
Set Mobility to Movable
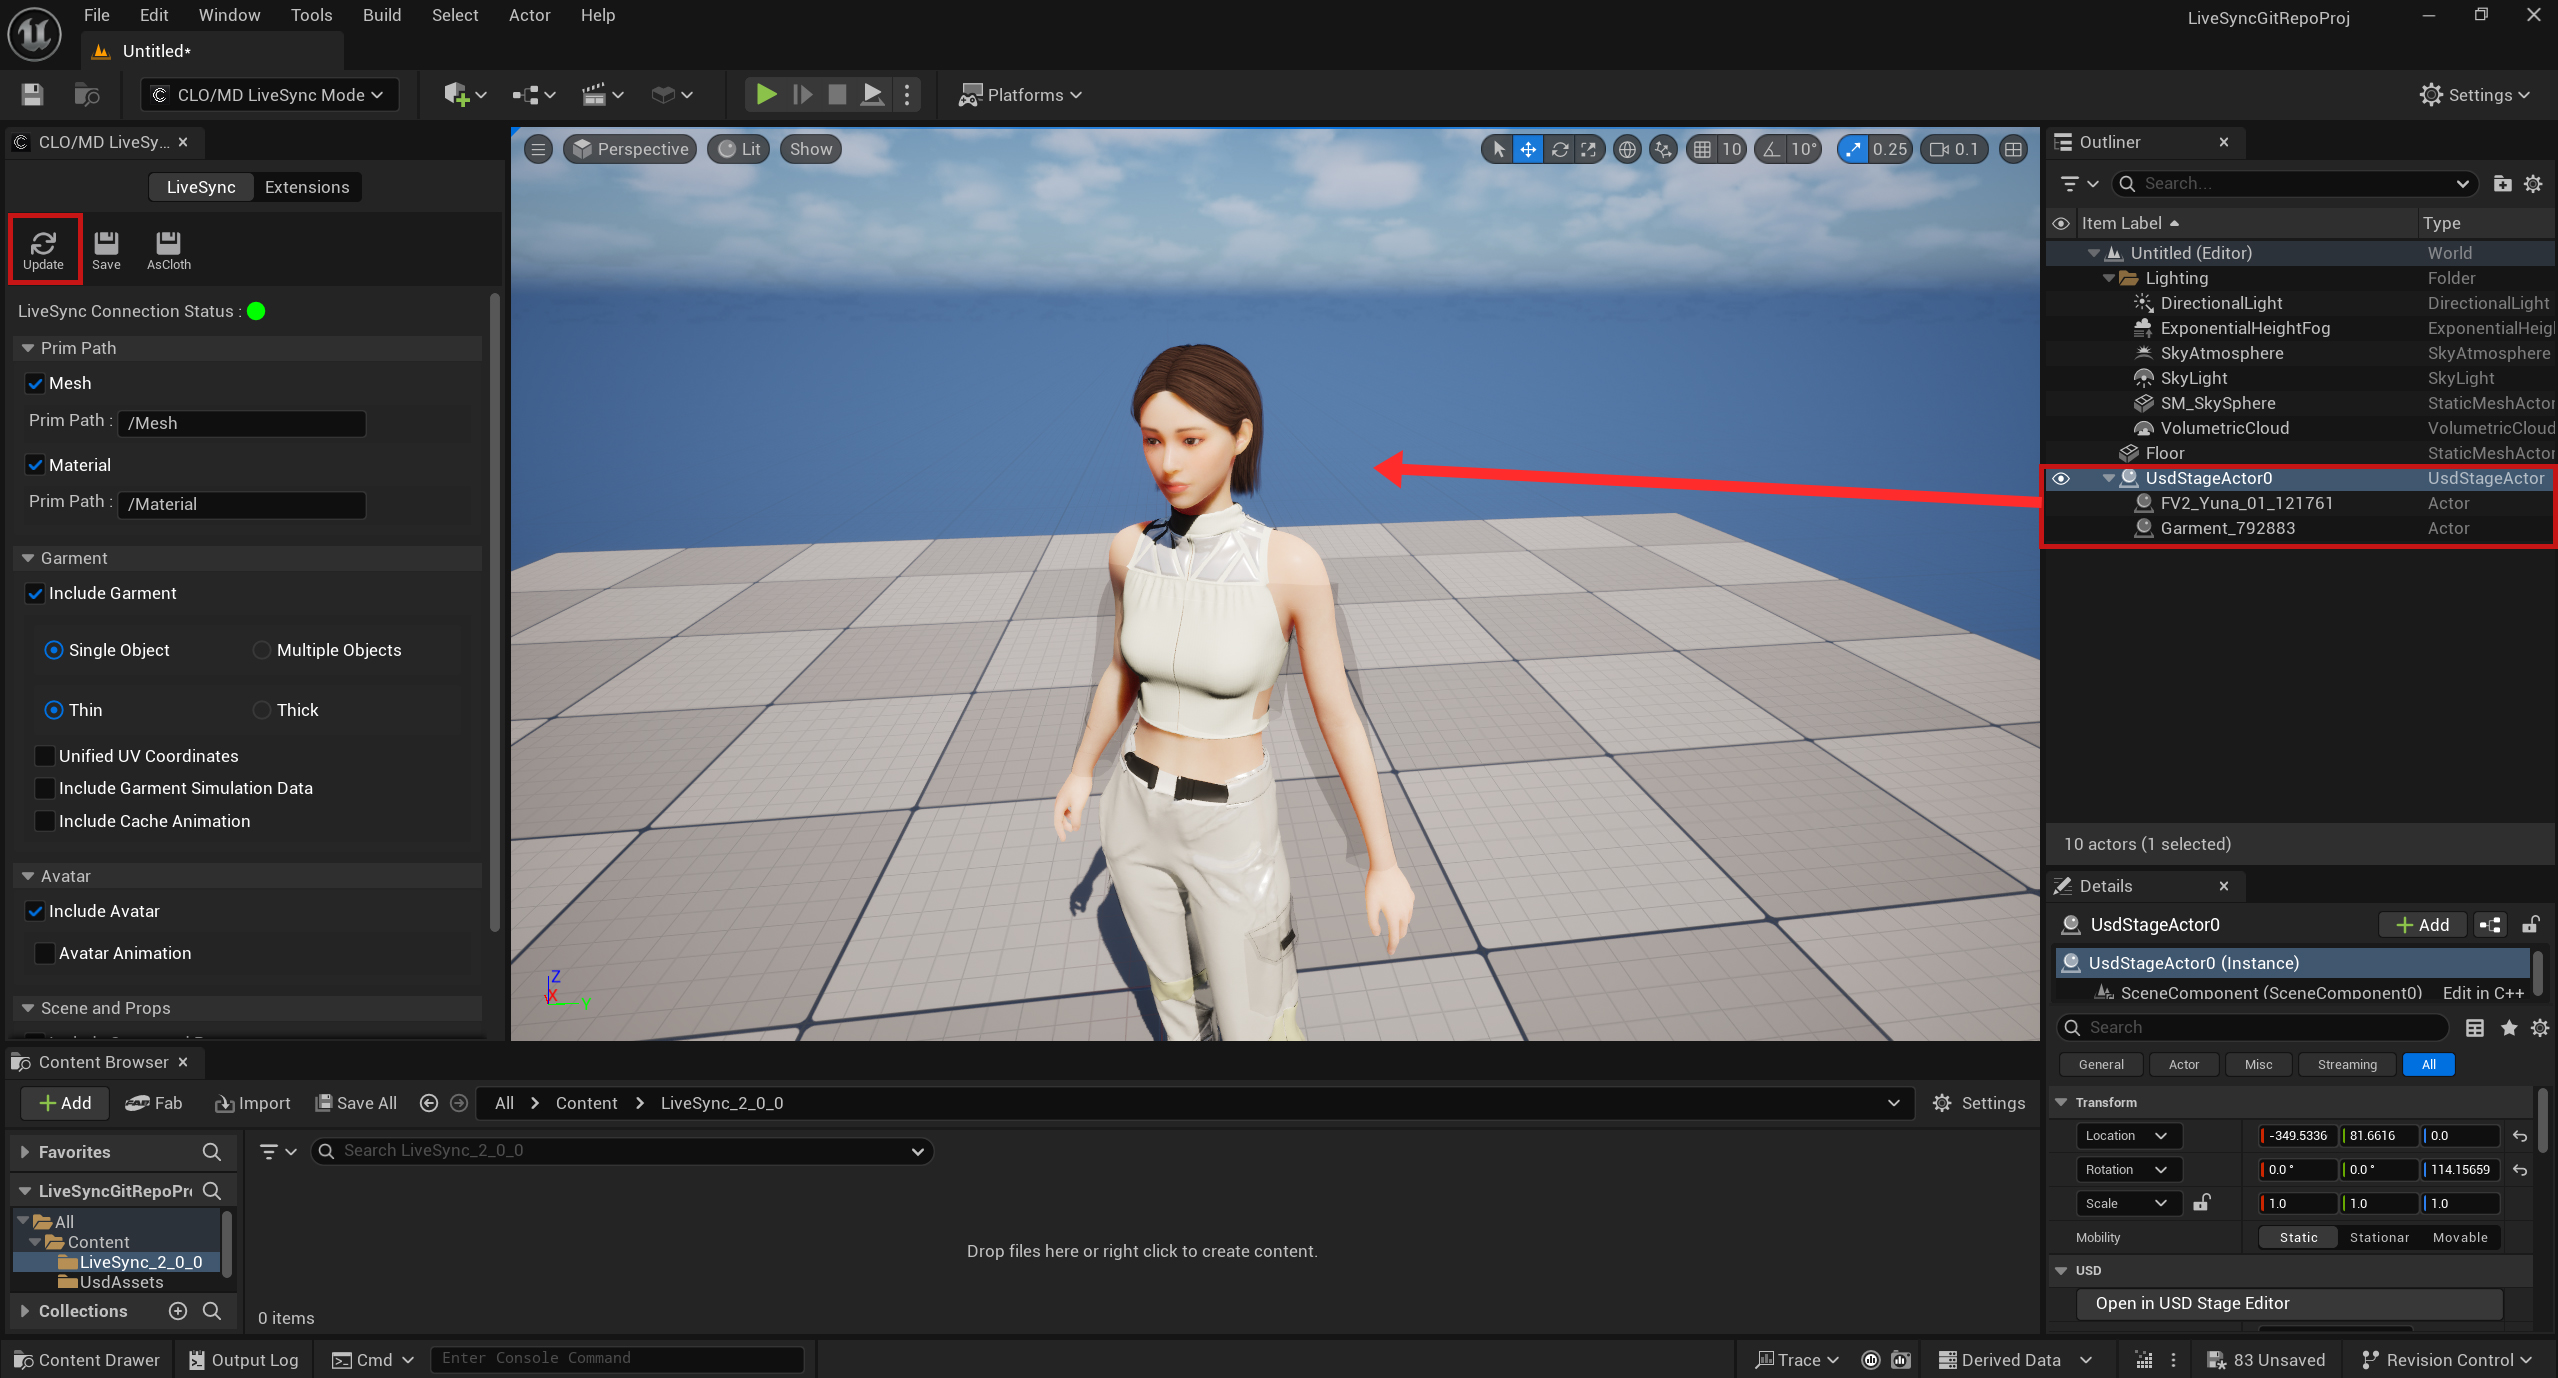point(2460,1238)
